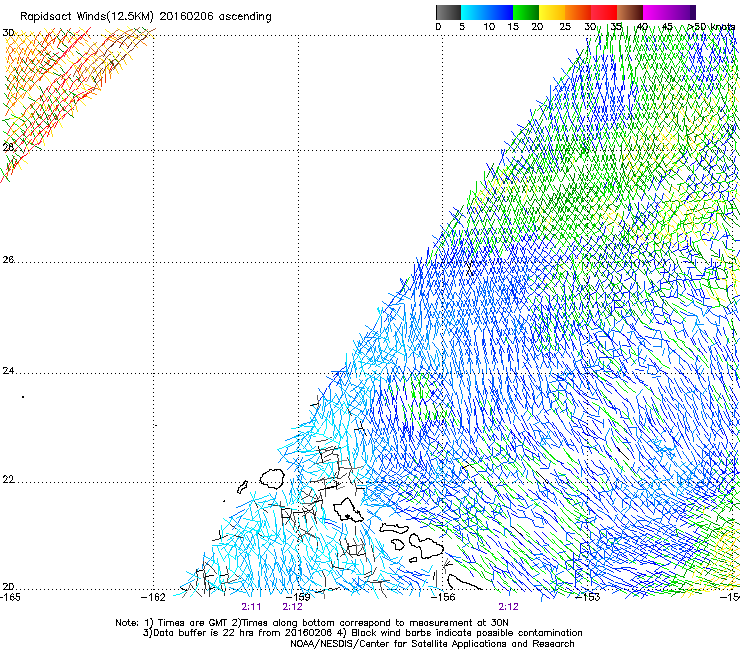
Task: Click the purple '2:12' label right of -156
Action: [508, 607]
